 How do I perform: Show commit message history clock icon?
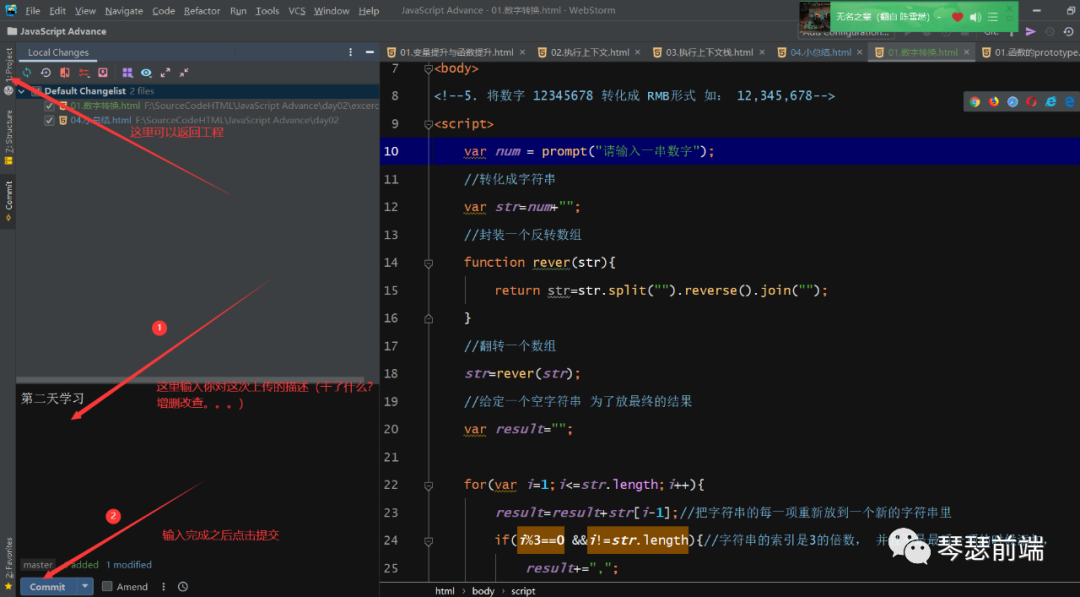(182, 587)
